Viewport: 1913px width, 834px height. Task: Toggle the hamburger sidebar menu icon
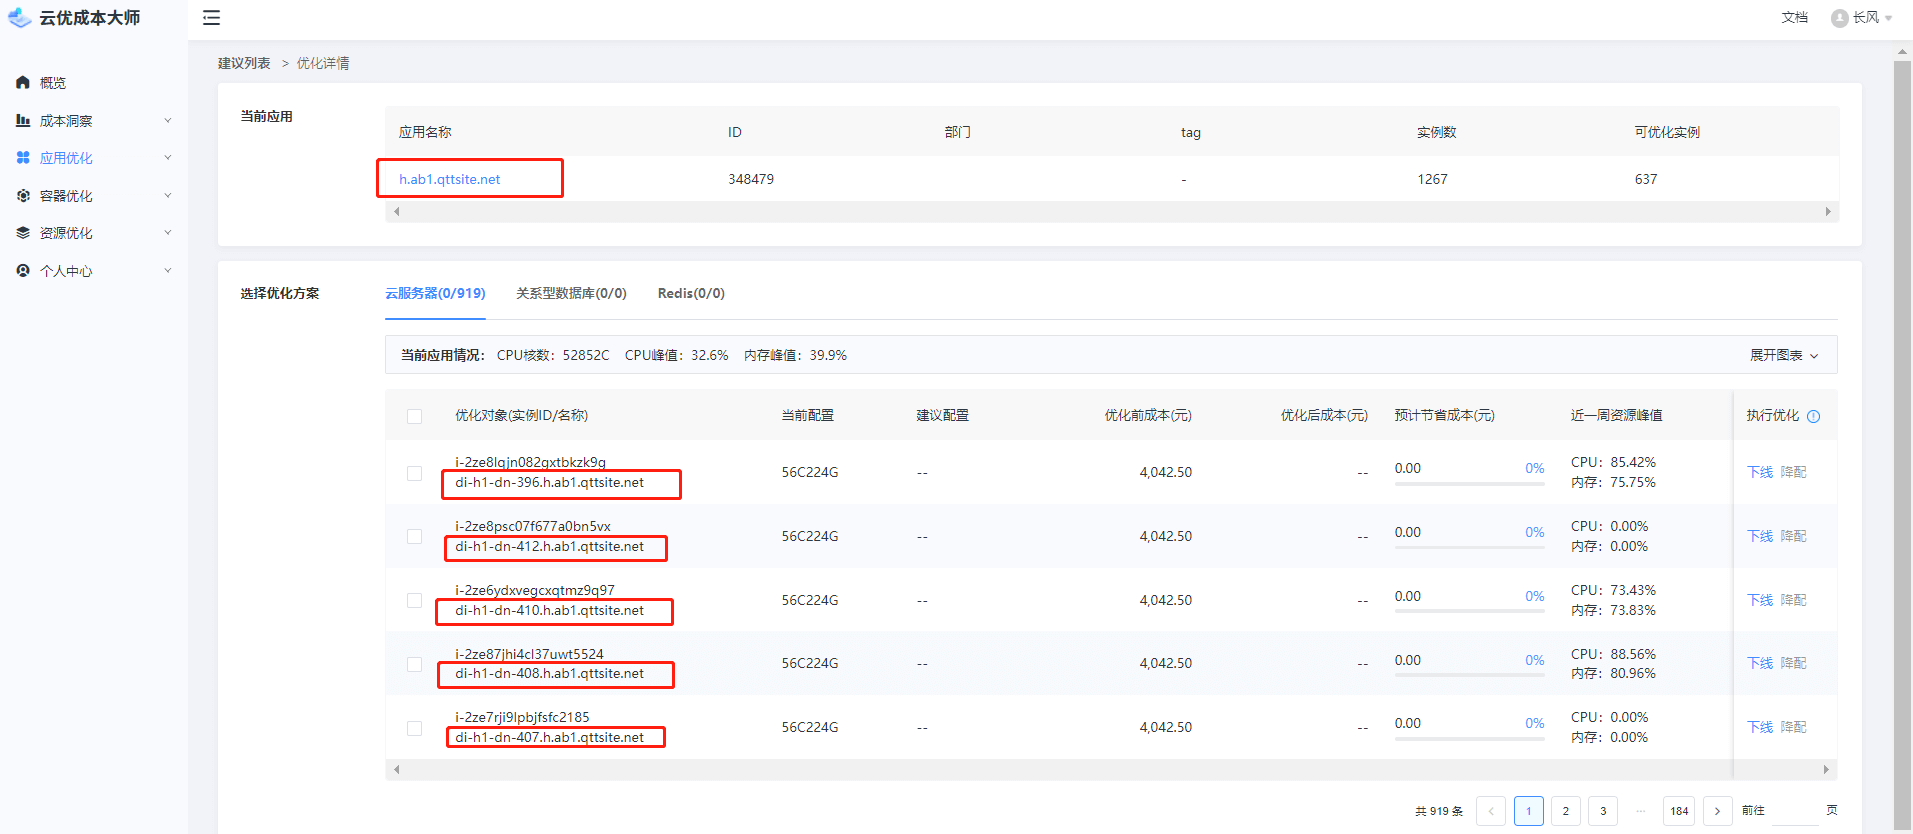[211, 18]
